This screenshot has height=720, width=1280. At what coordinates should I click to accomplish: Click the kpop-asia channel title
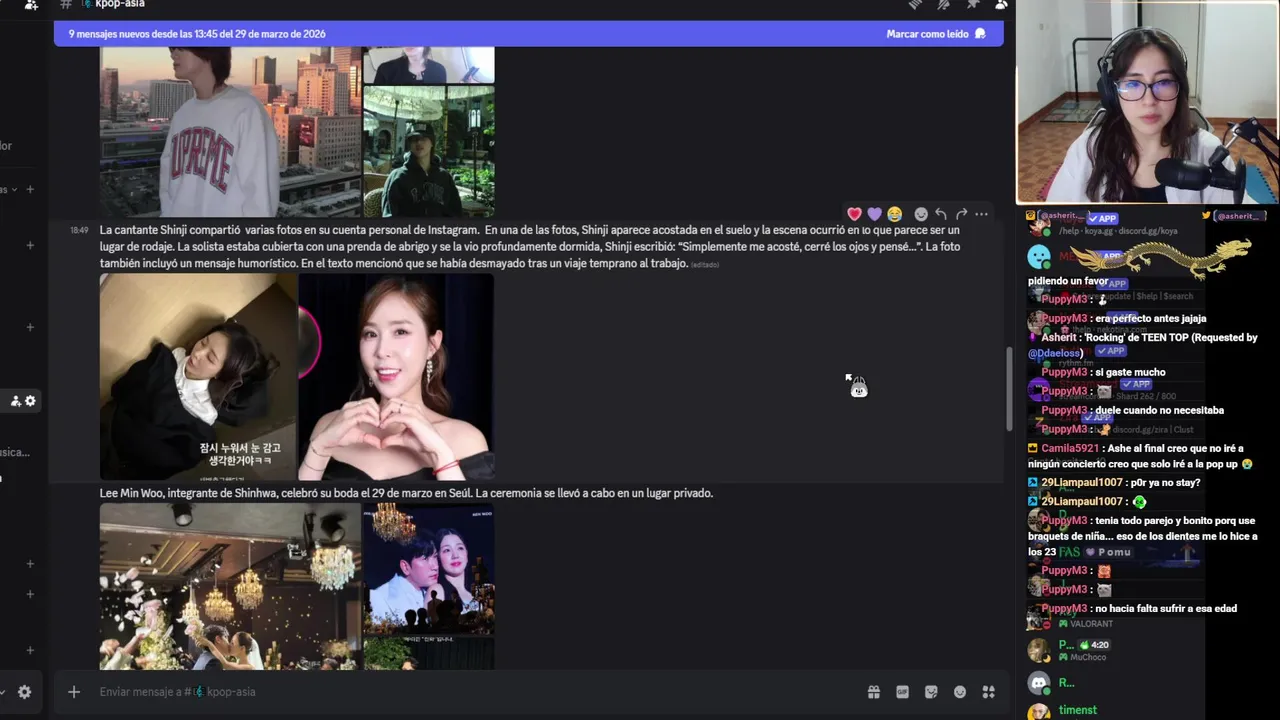[x=120, y=4]
